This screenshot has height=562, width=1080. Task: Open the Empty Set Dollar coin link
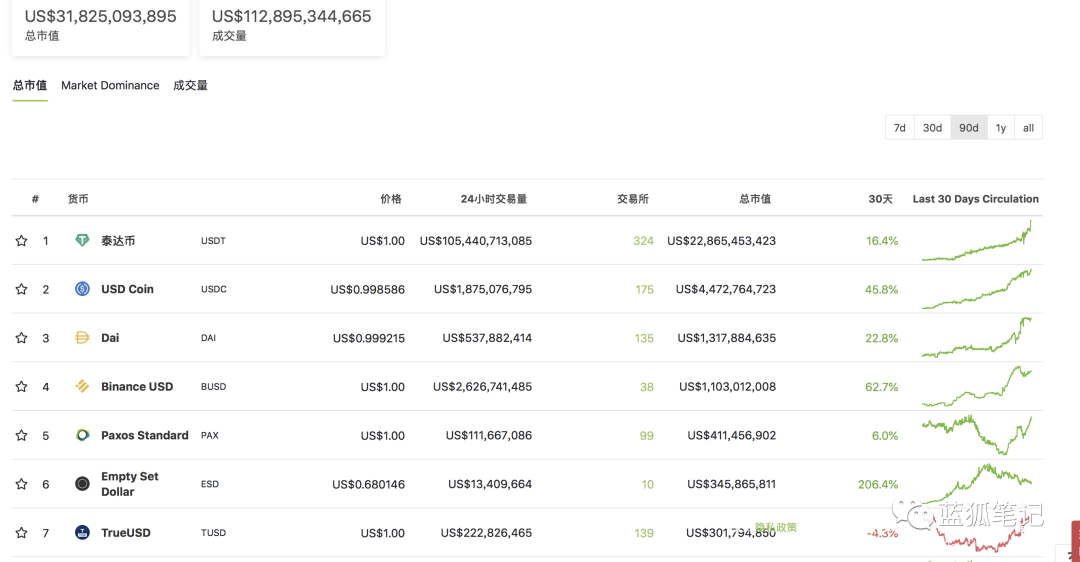(x=129, y=484)
